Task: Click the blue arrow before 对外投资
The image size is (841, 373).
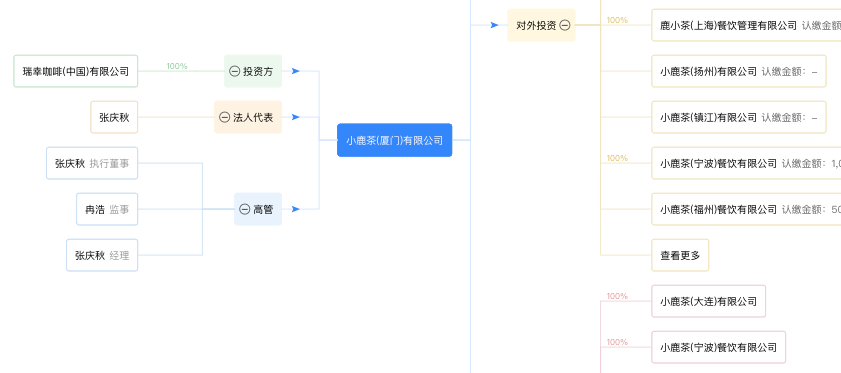Action: [495, 25]
